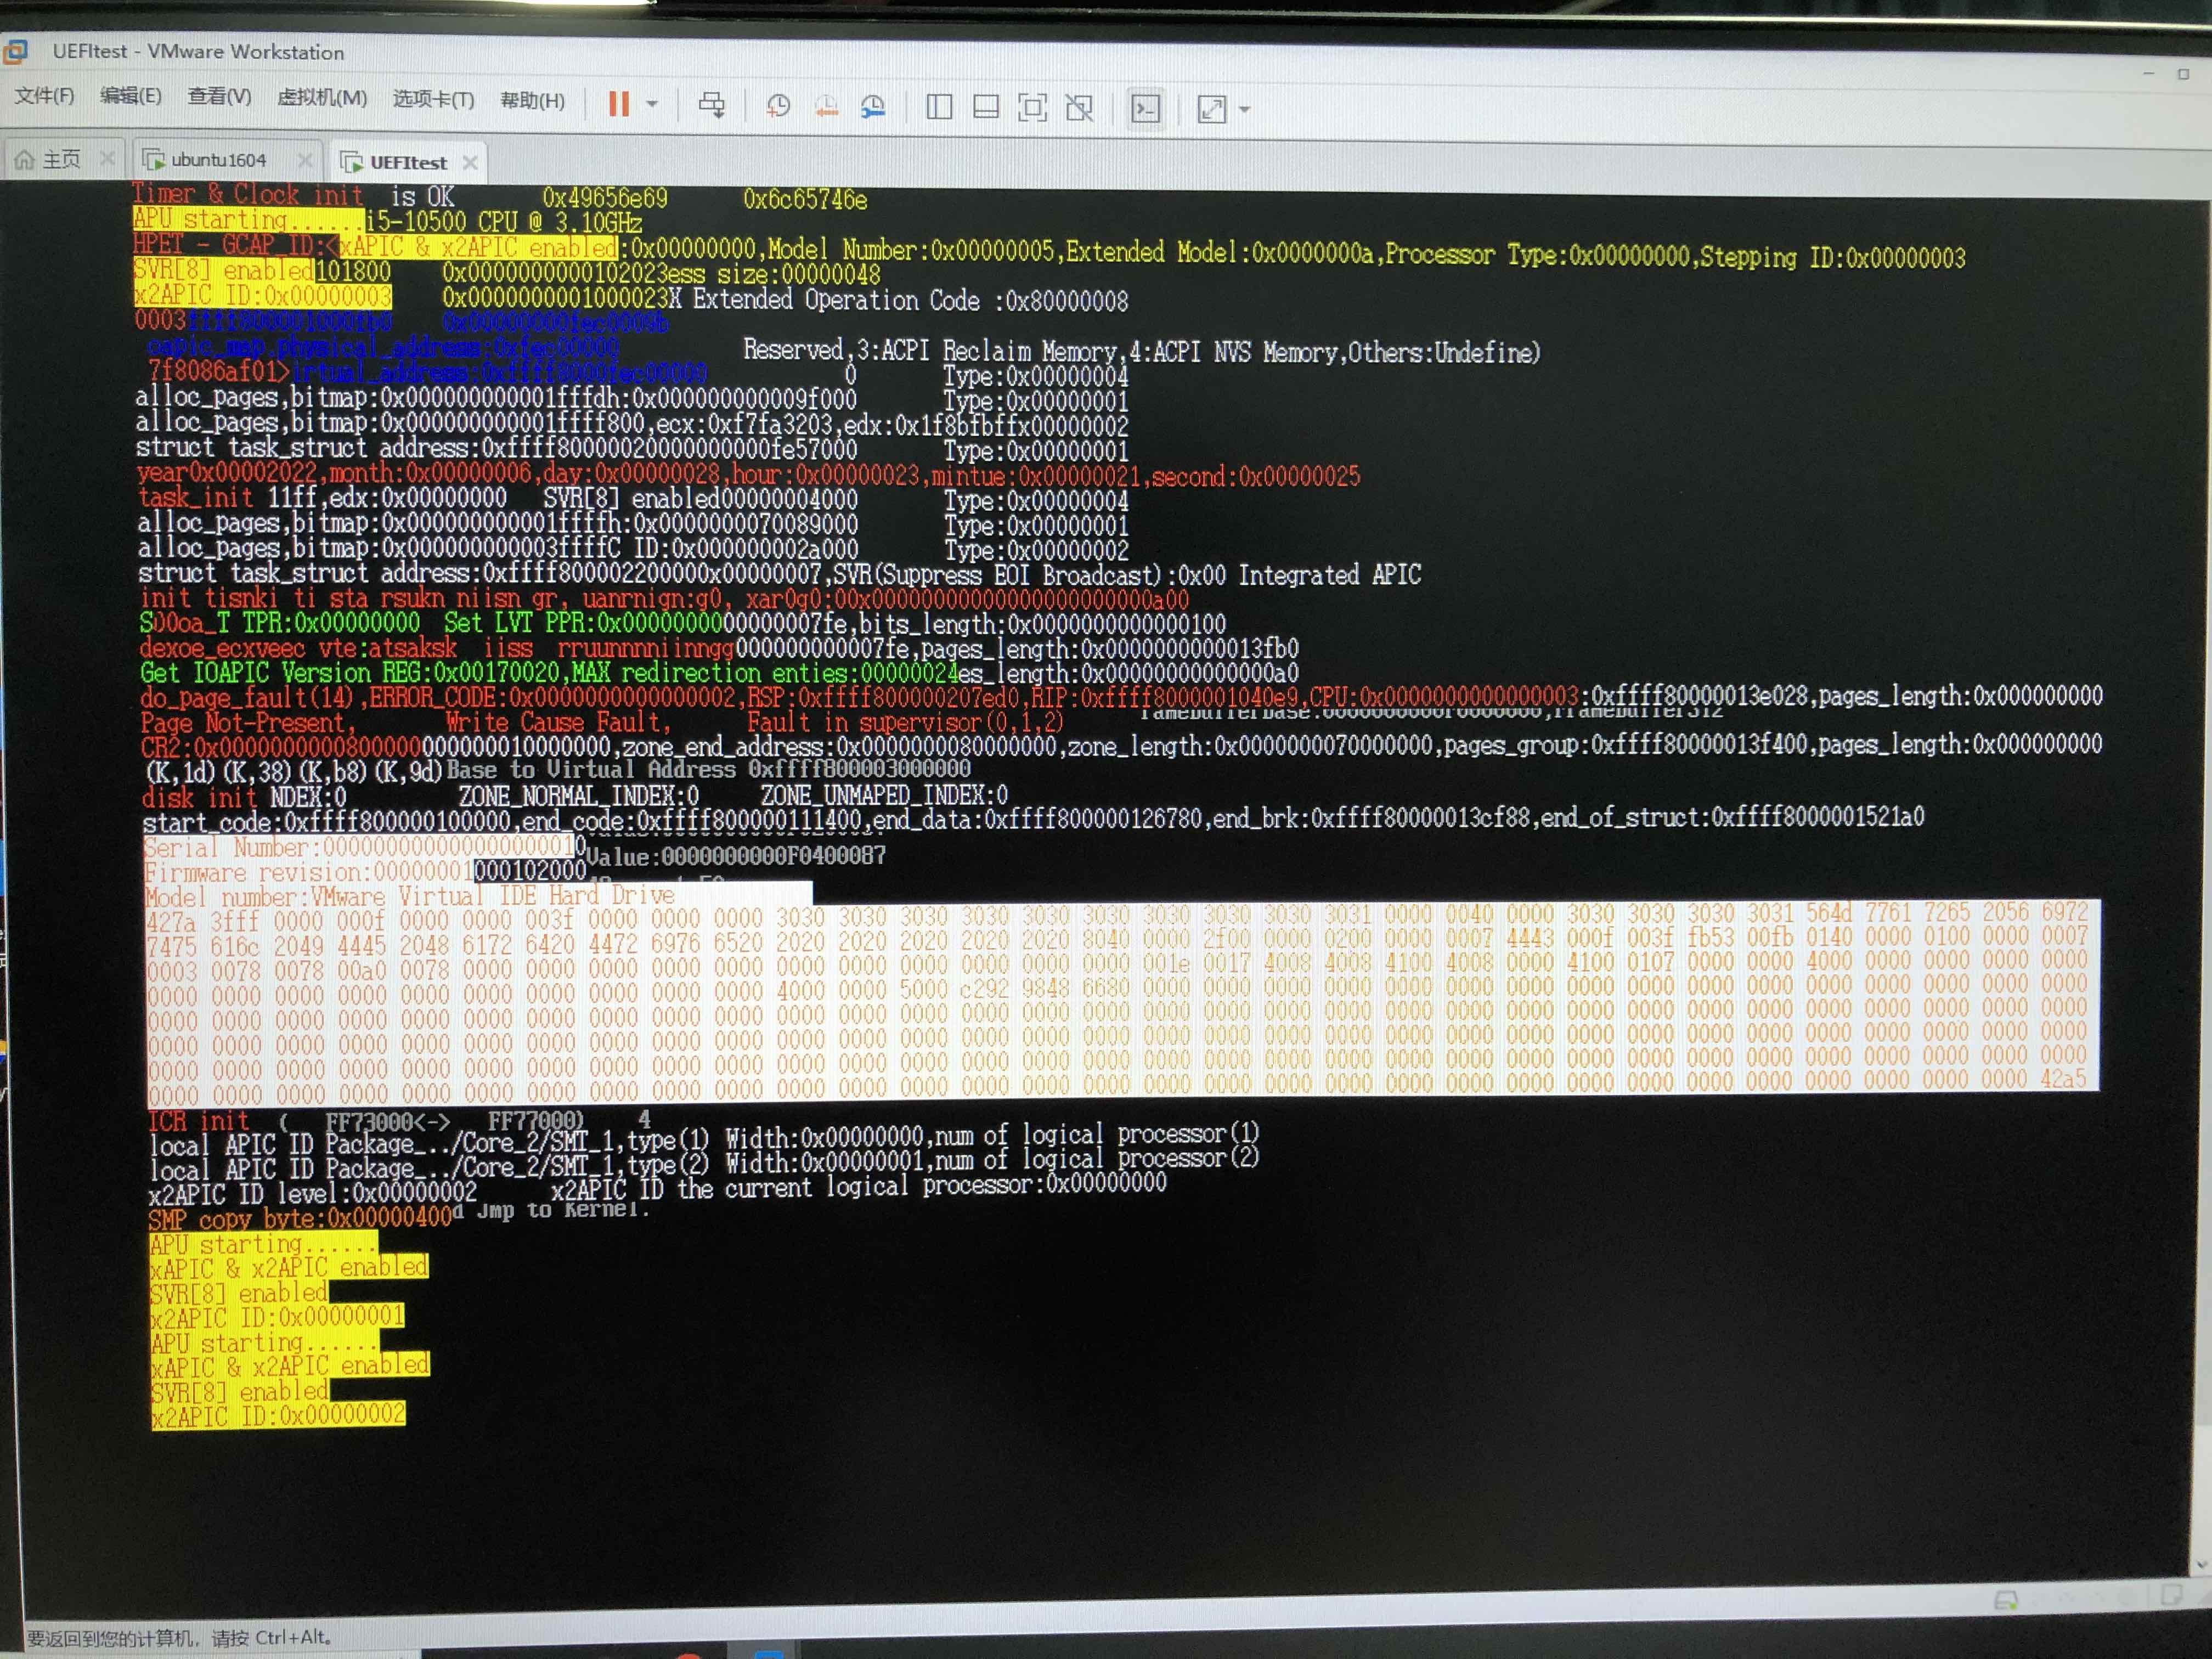Toggle Unity mode icon
The image size is (2212, 1659).
coord(1079,108)
